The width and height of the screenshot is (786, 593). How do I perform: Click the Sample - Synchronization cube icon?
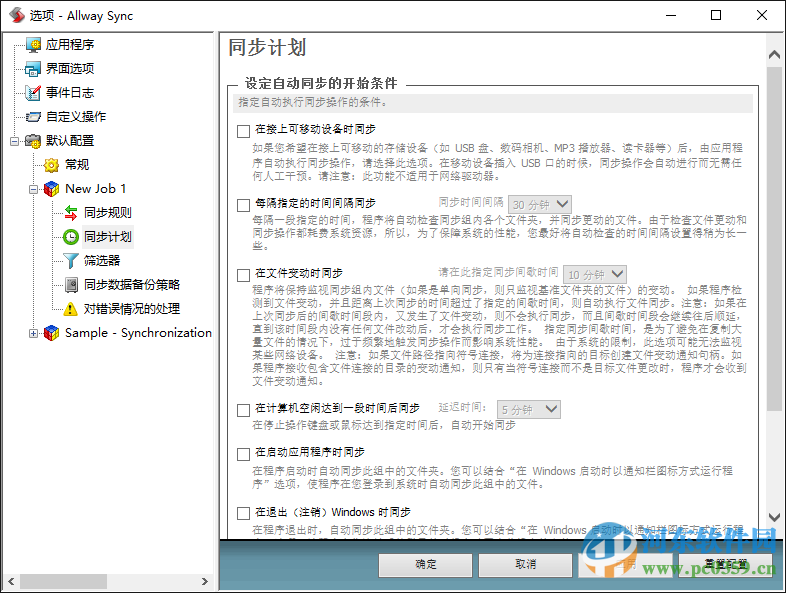pyautogui.click(x=52, y=333)
